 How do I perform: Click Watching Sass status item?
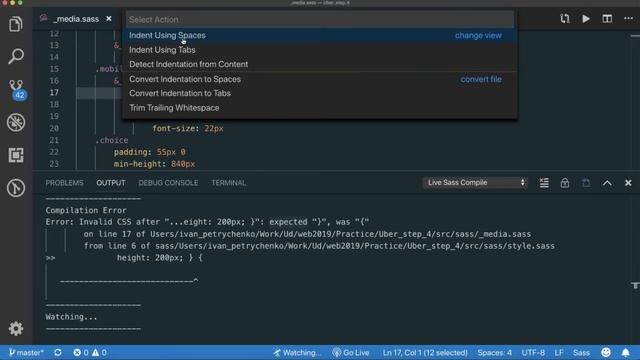pos(298,352)
